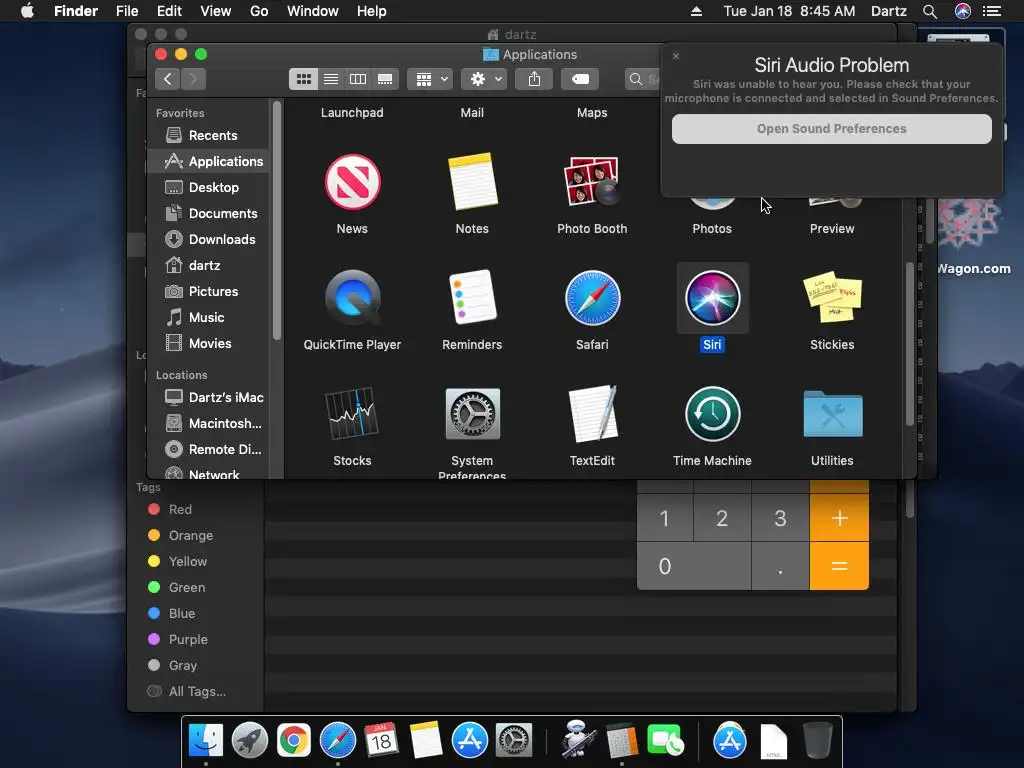
Task: Open the Stickies app icon
Action: click(832, 298)
